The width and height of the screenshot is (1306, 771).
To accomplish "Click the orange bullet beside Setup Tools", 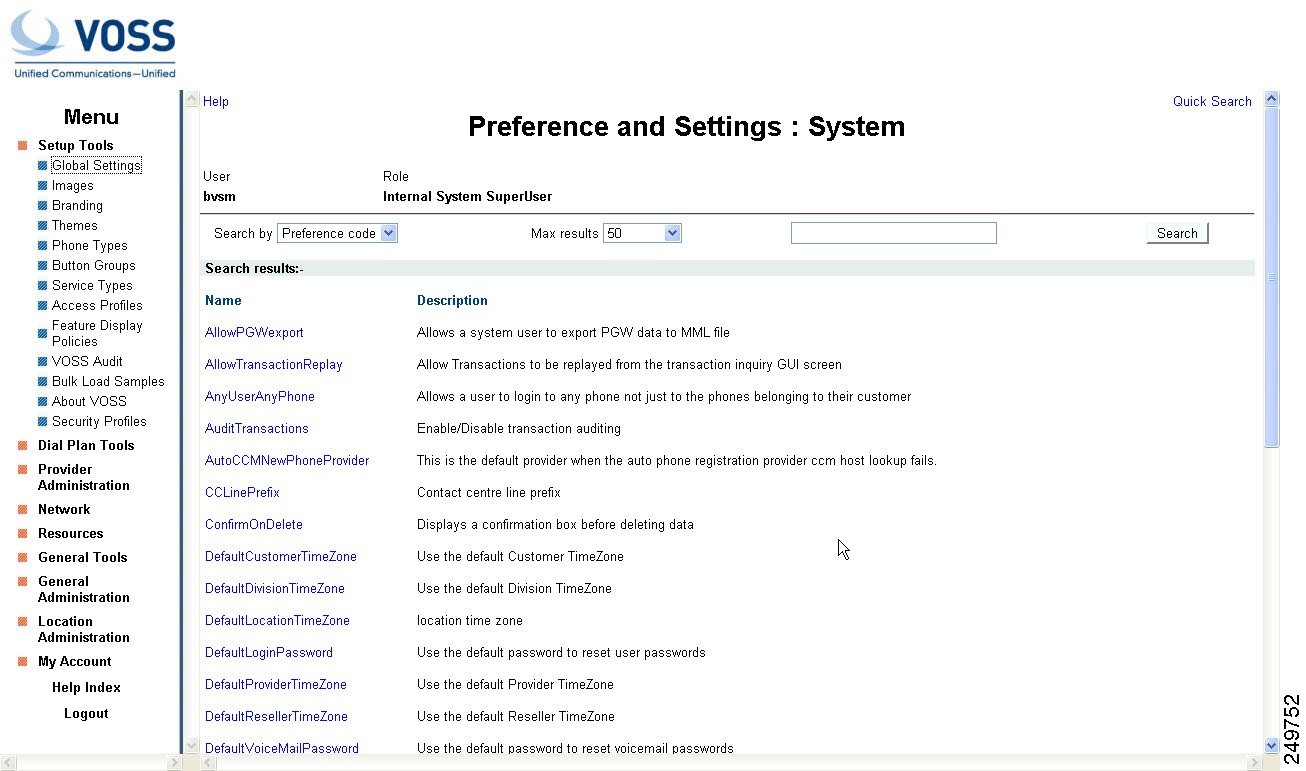I will tap(22, 146).
